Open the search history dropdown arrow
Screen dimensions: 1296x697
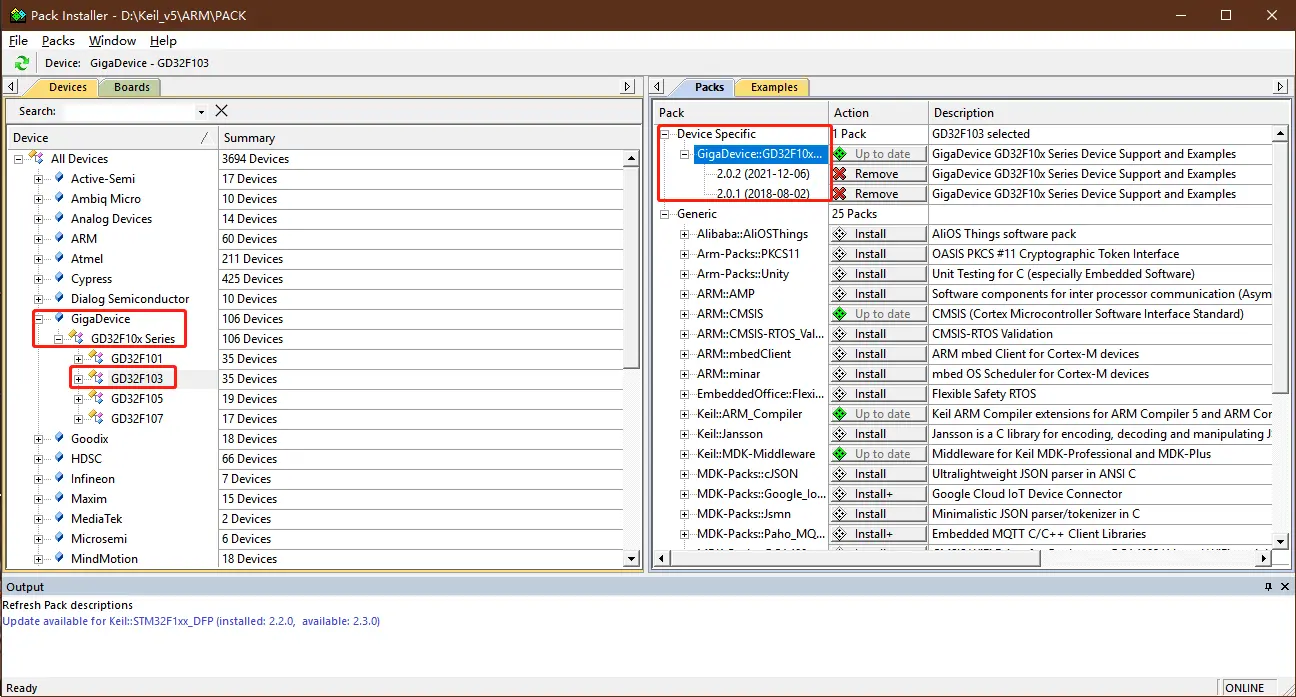coord(201,112)
